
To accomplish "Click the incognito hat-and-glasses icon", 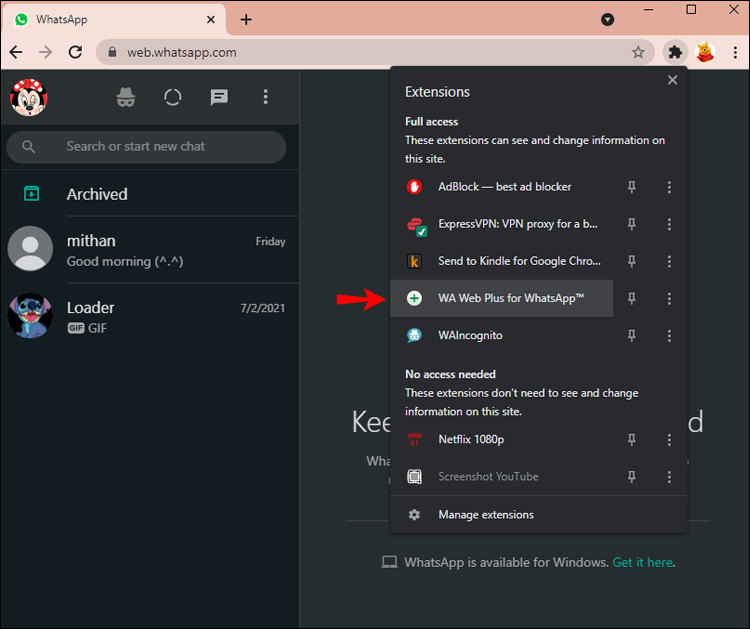I will point(125,97).
